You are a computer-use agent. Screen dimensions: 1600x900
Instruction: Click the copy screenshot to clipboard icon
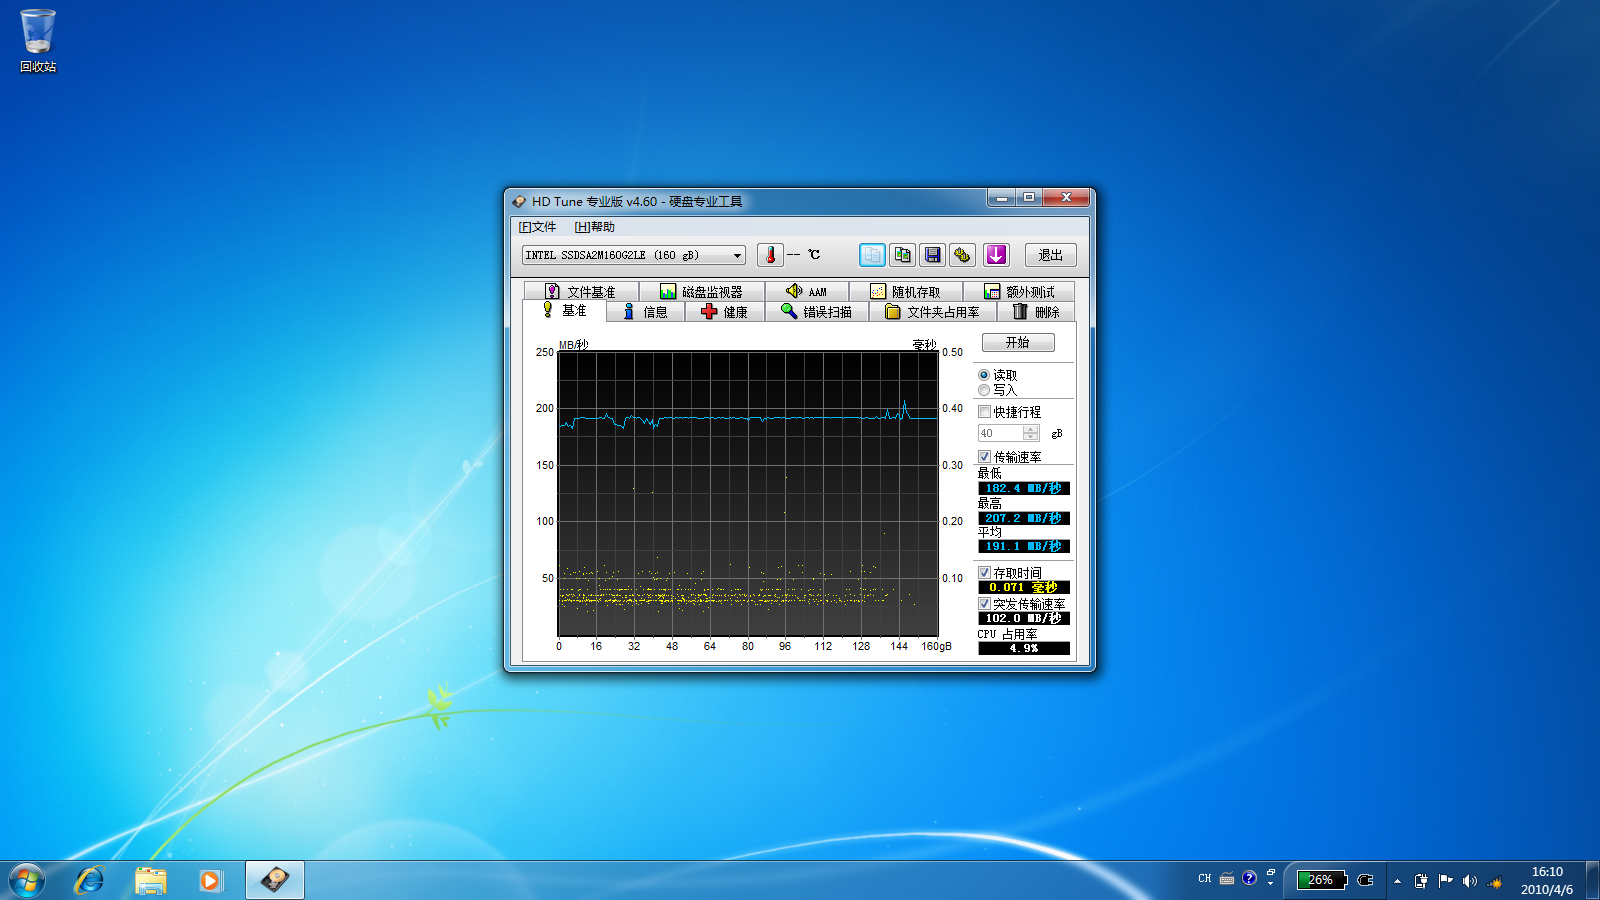(902, 255)
